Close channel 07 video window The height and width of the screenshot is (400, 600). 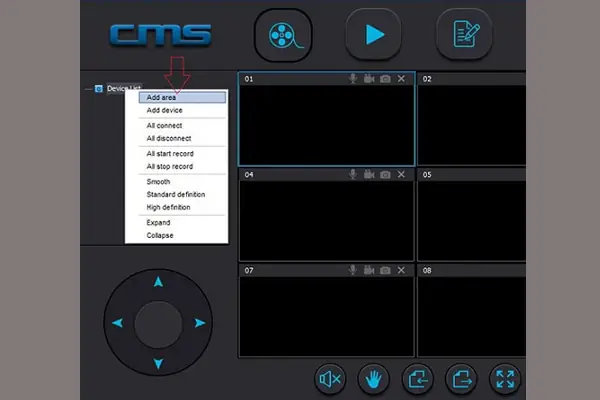(401, 270)
